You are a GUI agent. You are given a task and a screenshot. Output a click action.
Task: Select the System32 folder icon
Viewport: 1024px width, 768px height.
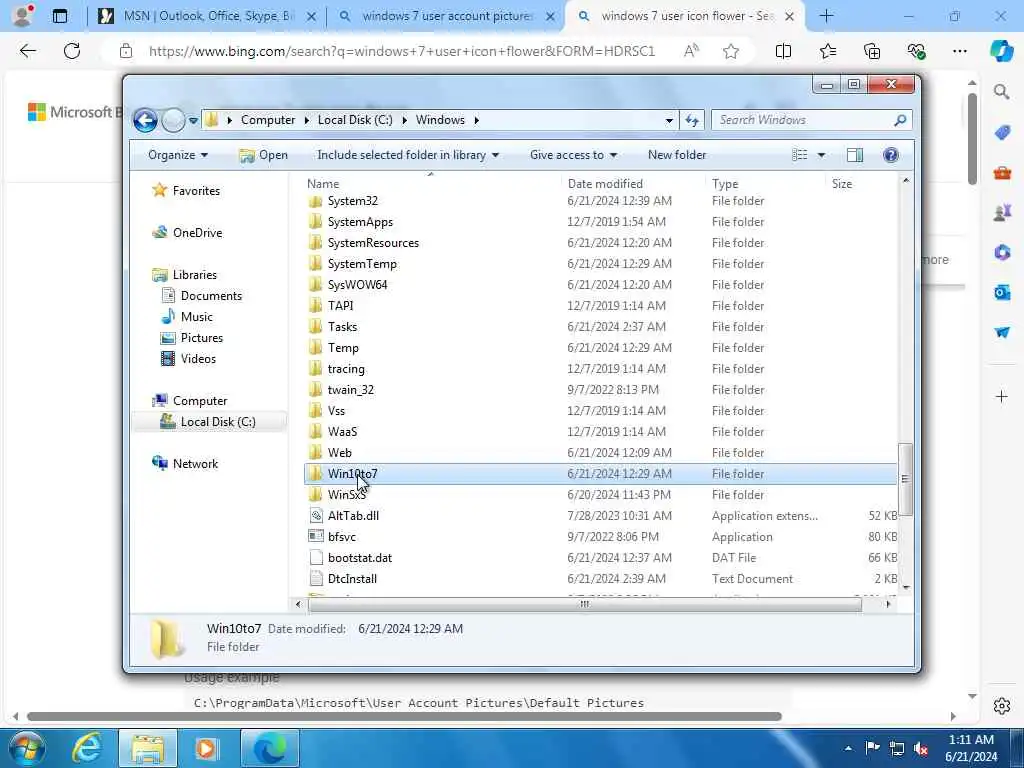coord(315,201)
